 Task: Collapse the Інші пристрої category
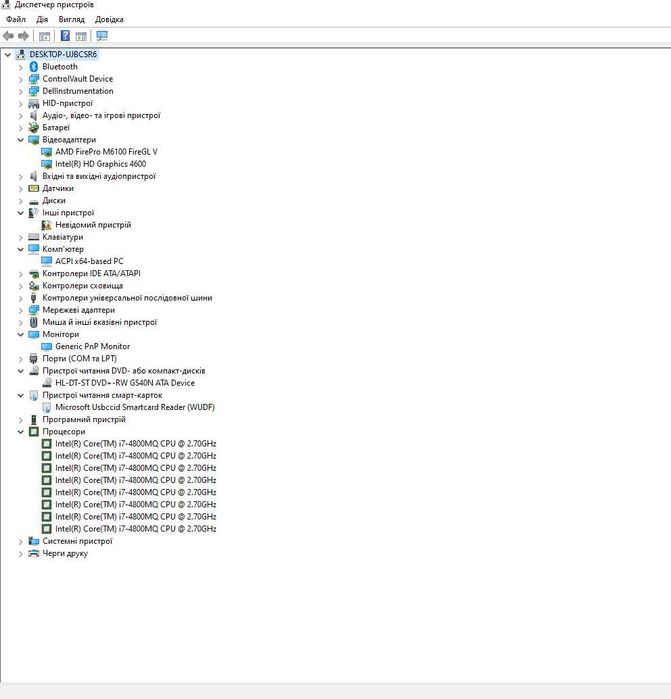click(x=21, y=213)
